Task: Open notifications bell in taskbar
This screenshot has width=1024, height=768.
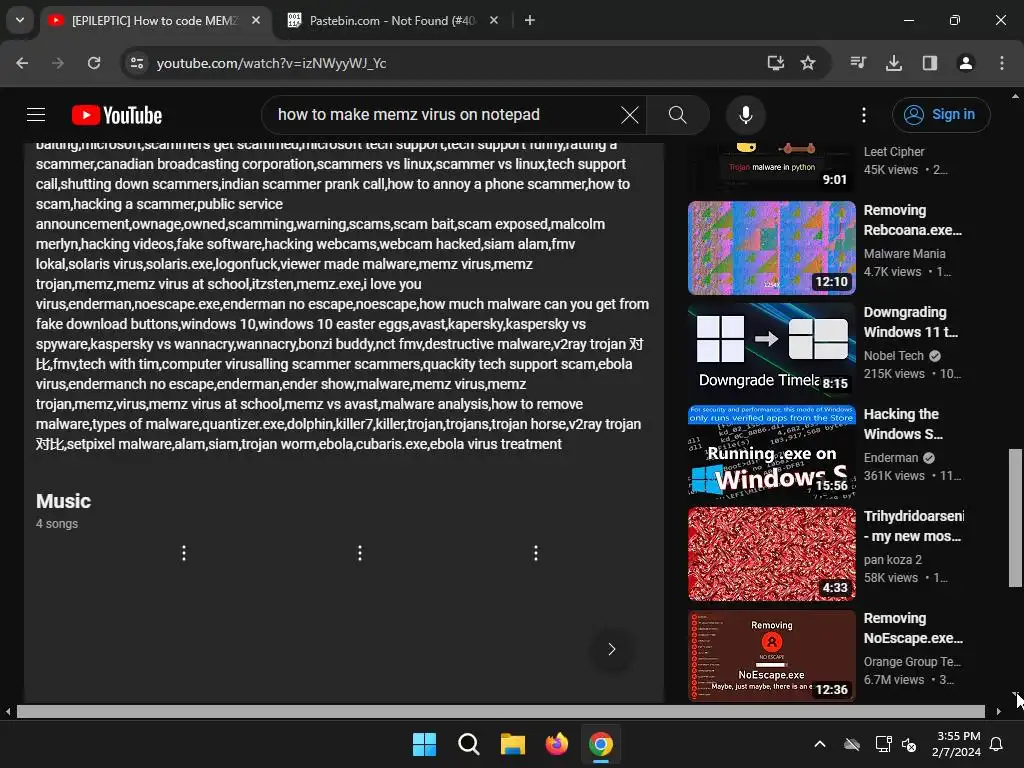Action: pyautogui.click(x=996, y=744)
